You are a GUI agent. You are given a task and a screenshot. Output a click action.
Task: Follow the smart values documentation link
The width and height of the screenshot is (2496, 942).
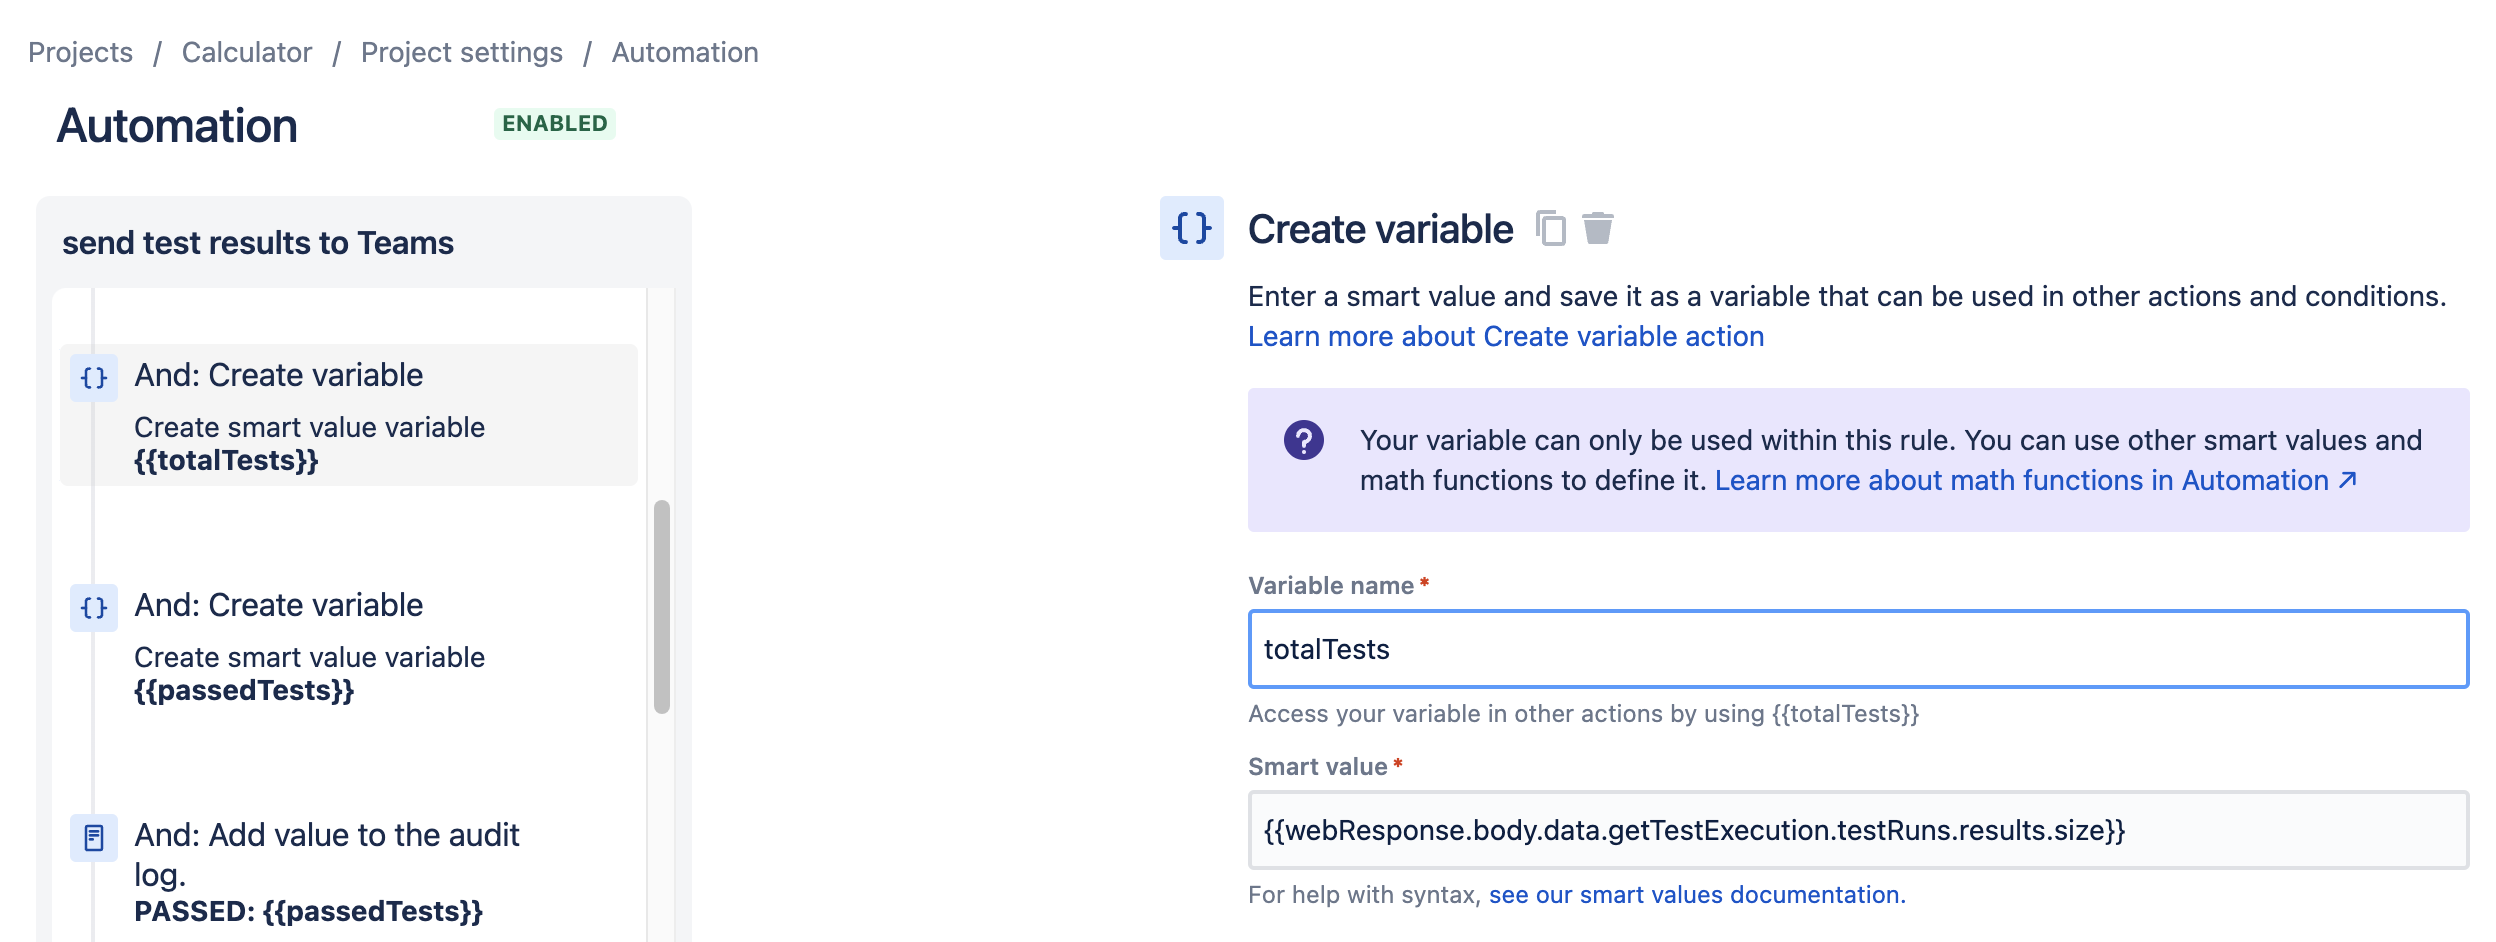coord(1697,894)
